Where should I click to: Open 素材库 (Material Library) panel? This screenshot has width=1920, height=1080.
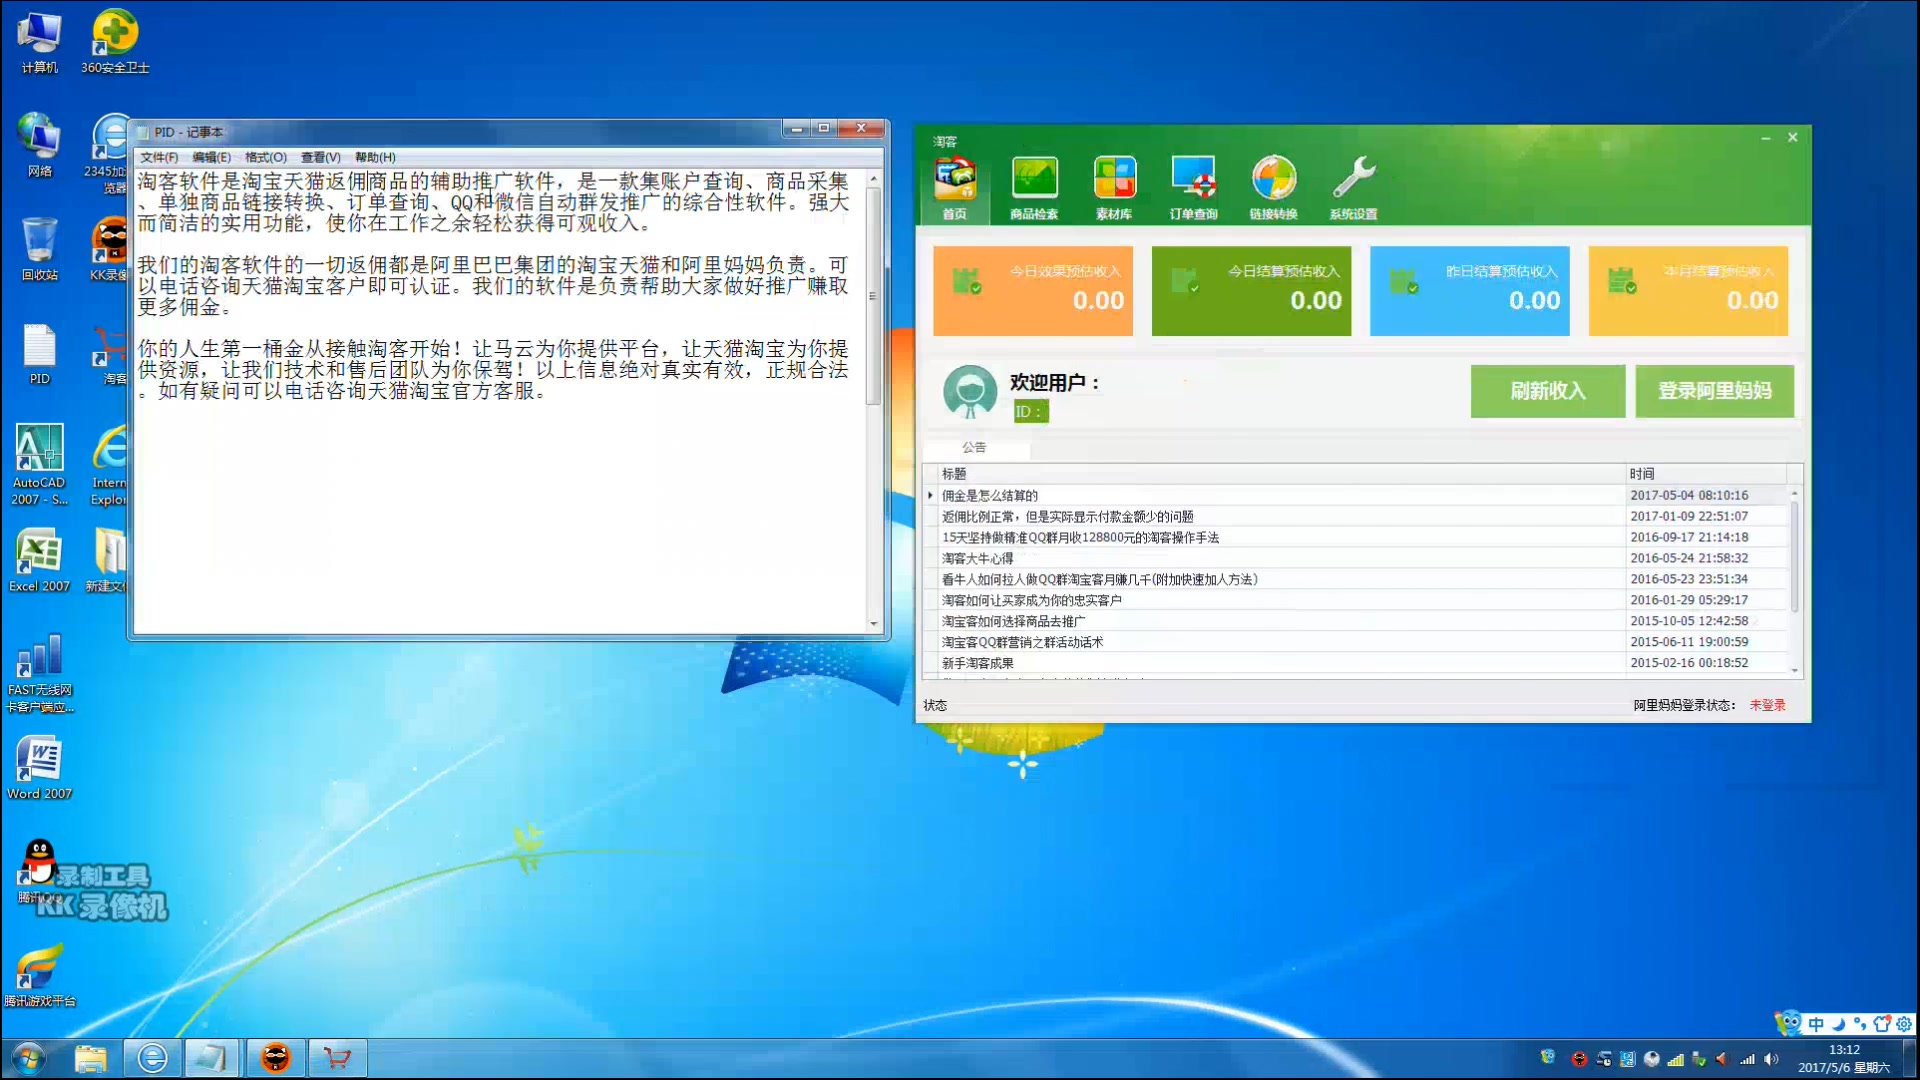(1113, 186)
